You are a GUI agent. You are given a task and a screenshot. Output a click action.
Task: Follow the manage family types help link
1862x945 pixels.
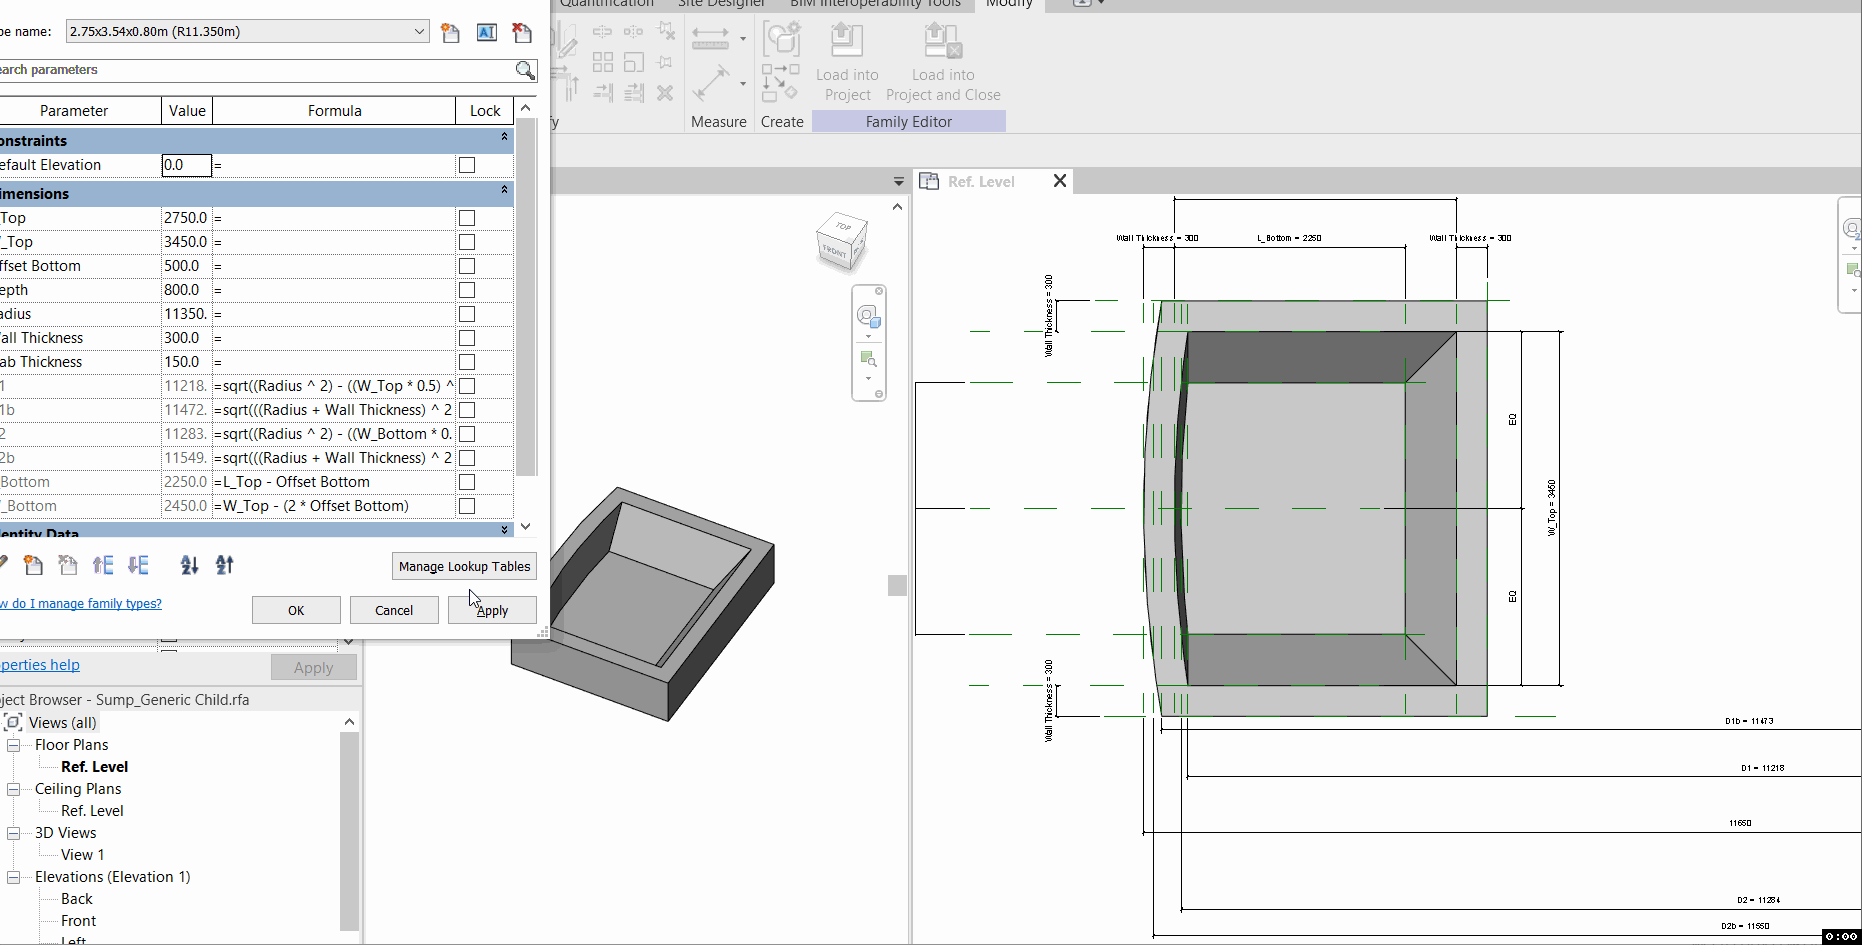point(80,603)
